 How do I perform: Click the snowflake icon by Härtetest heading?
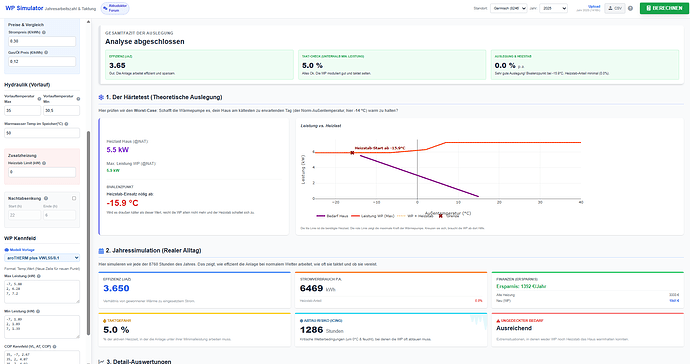(x=101, y=97)
